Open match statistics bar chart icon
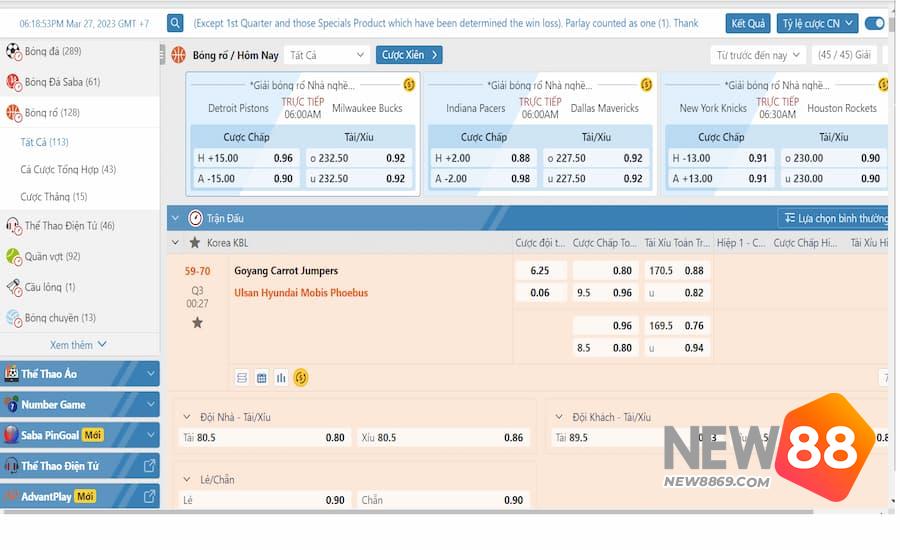The width and height of the screenshot is (900, 550). (x=281, y=378)
